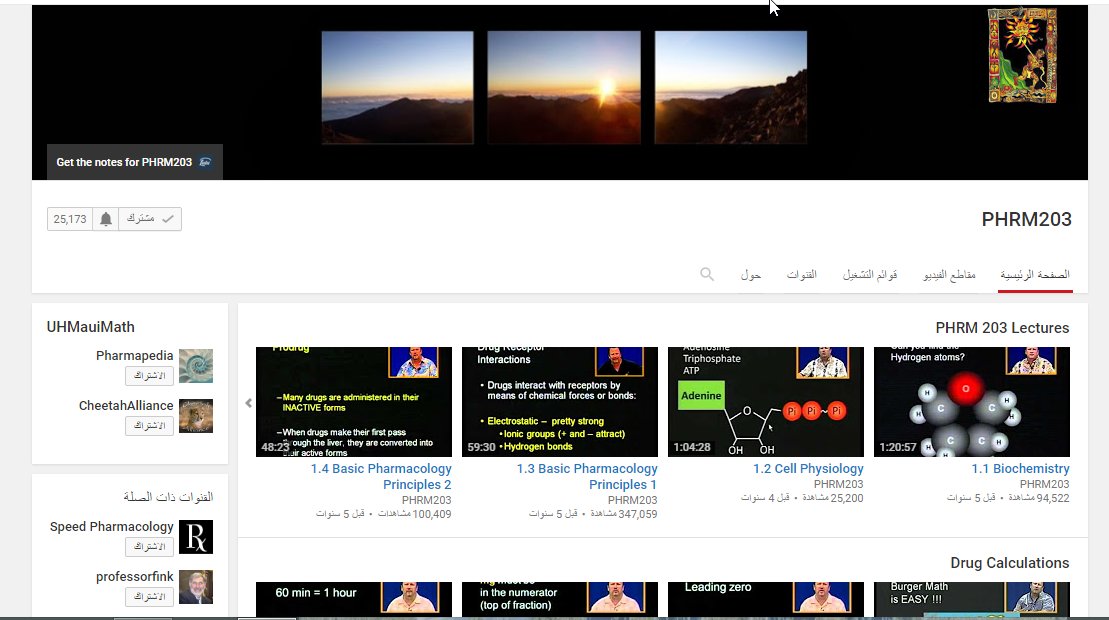This screenshot has height=620, width=1109.
Task: Open the CheetahAlliance channel name
Action: click(x=126, y=406)
